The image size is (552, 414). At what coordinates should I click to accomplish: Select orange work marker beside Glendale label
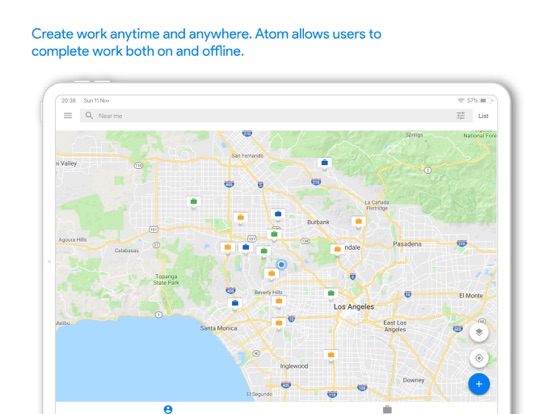point(337,250)
